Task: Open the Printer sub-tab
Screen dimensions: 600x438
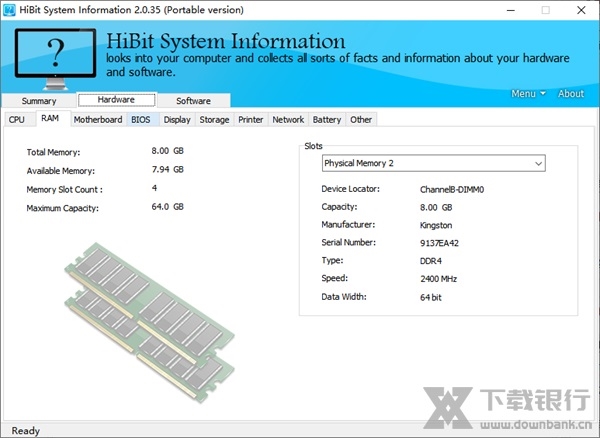Action: pos(251,120)
